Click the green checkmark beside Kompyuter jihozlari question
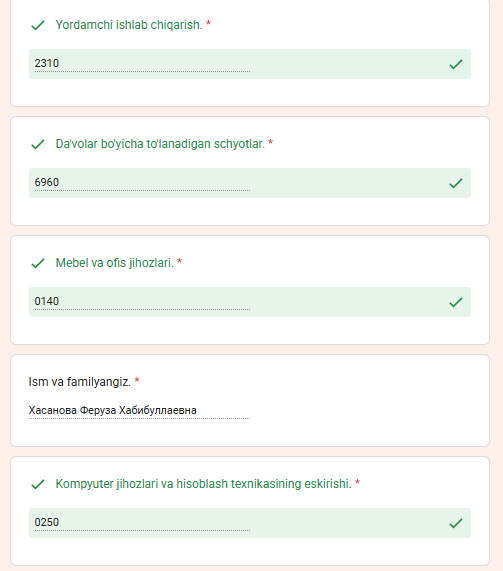 [38, 484]
